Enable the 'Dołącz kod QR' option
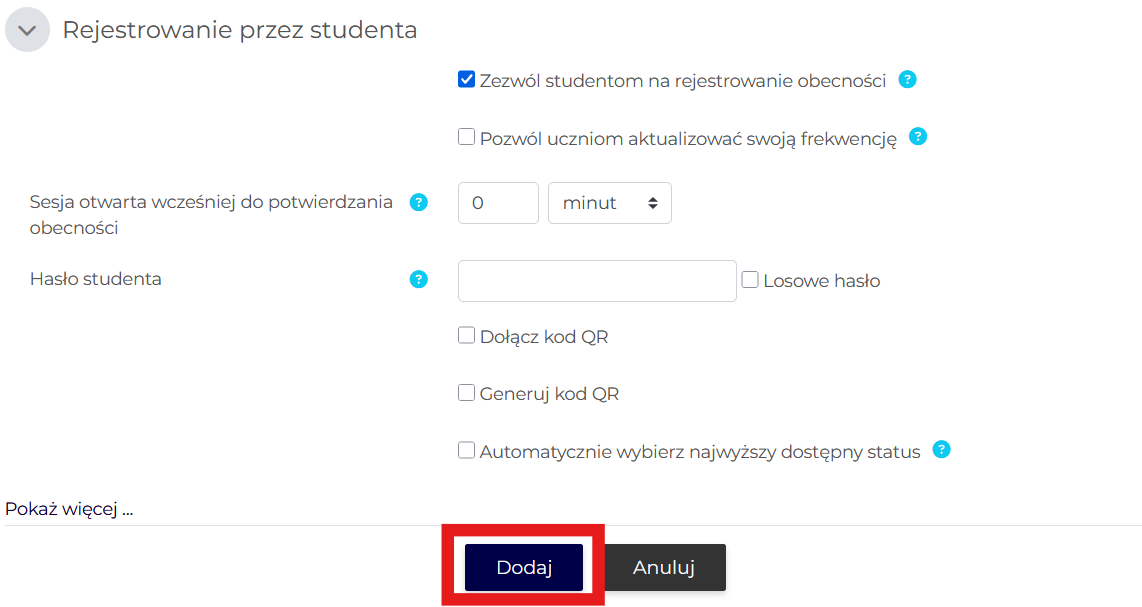This screenshot has height=607, width=1142. [466, 336]
